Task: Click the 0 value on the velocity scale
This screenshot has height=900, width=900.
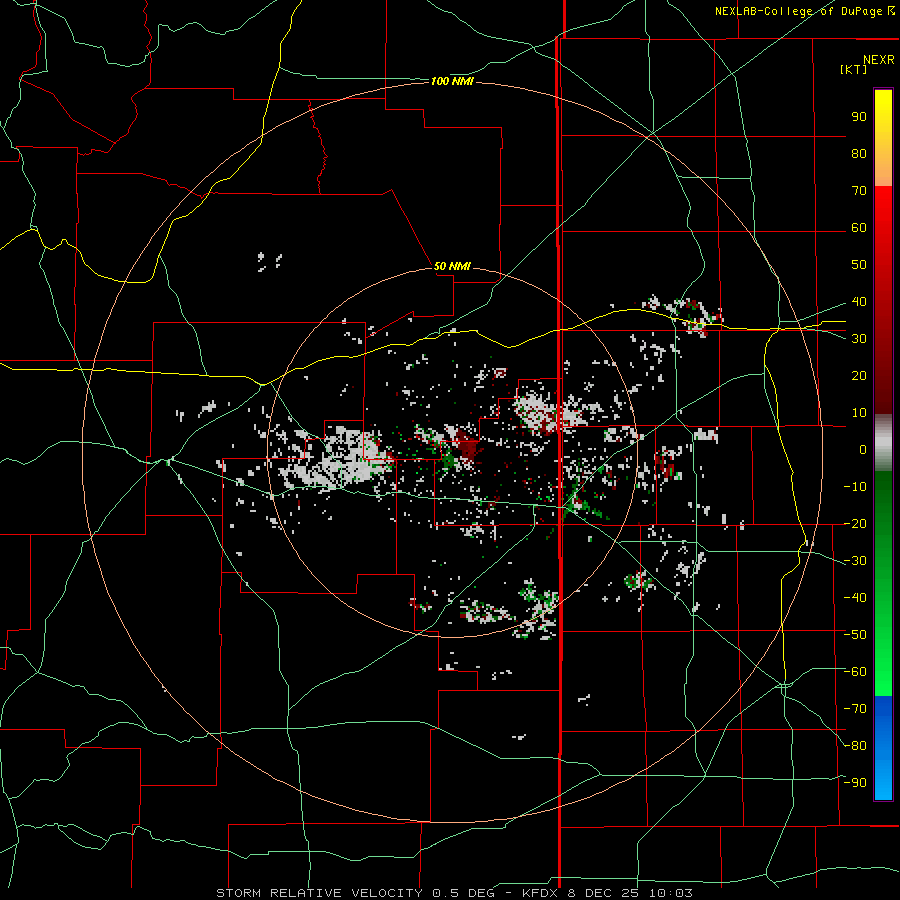Action: pyautogui.click(x=863, y=450)
